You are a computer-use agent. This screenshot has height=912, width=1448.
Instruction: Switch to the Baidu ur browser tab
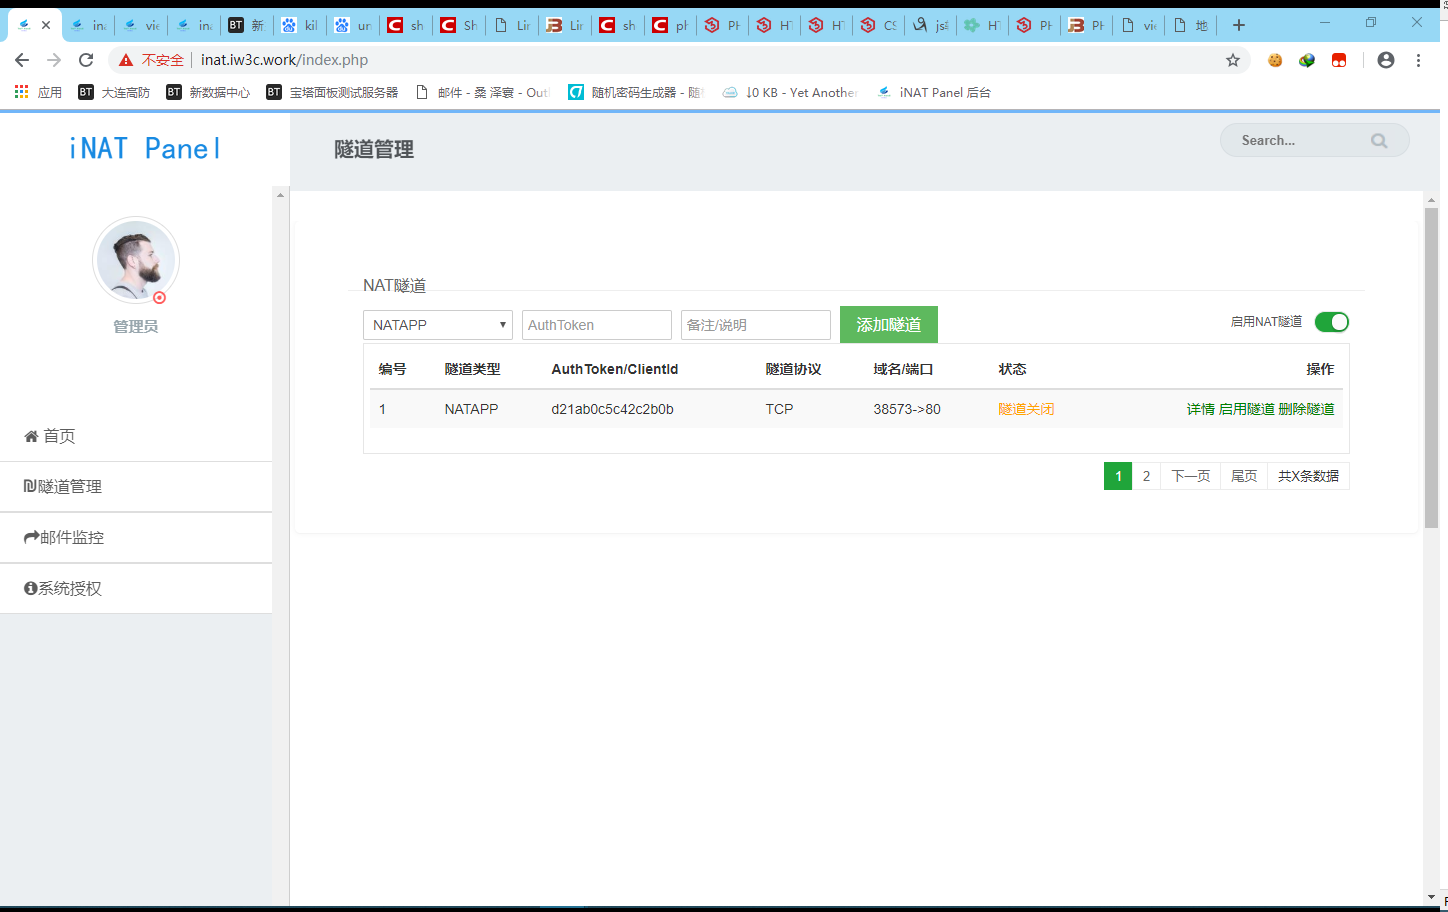click(353, 25)
